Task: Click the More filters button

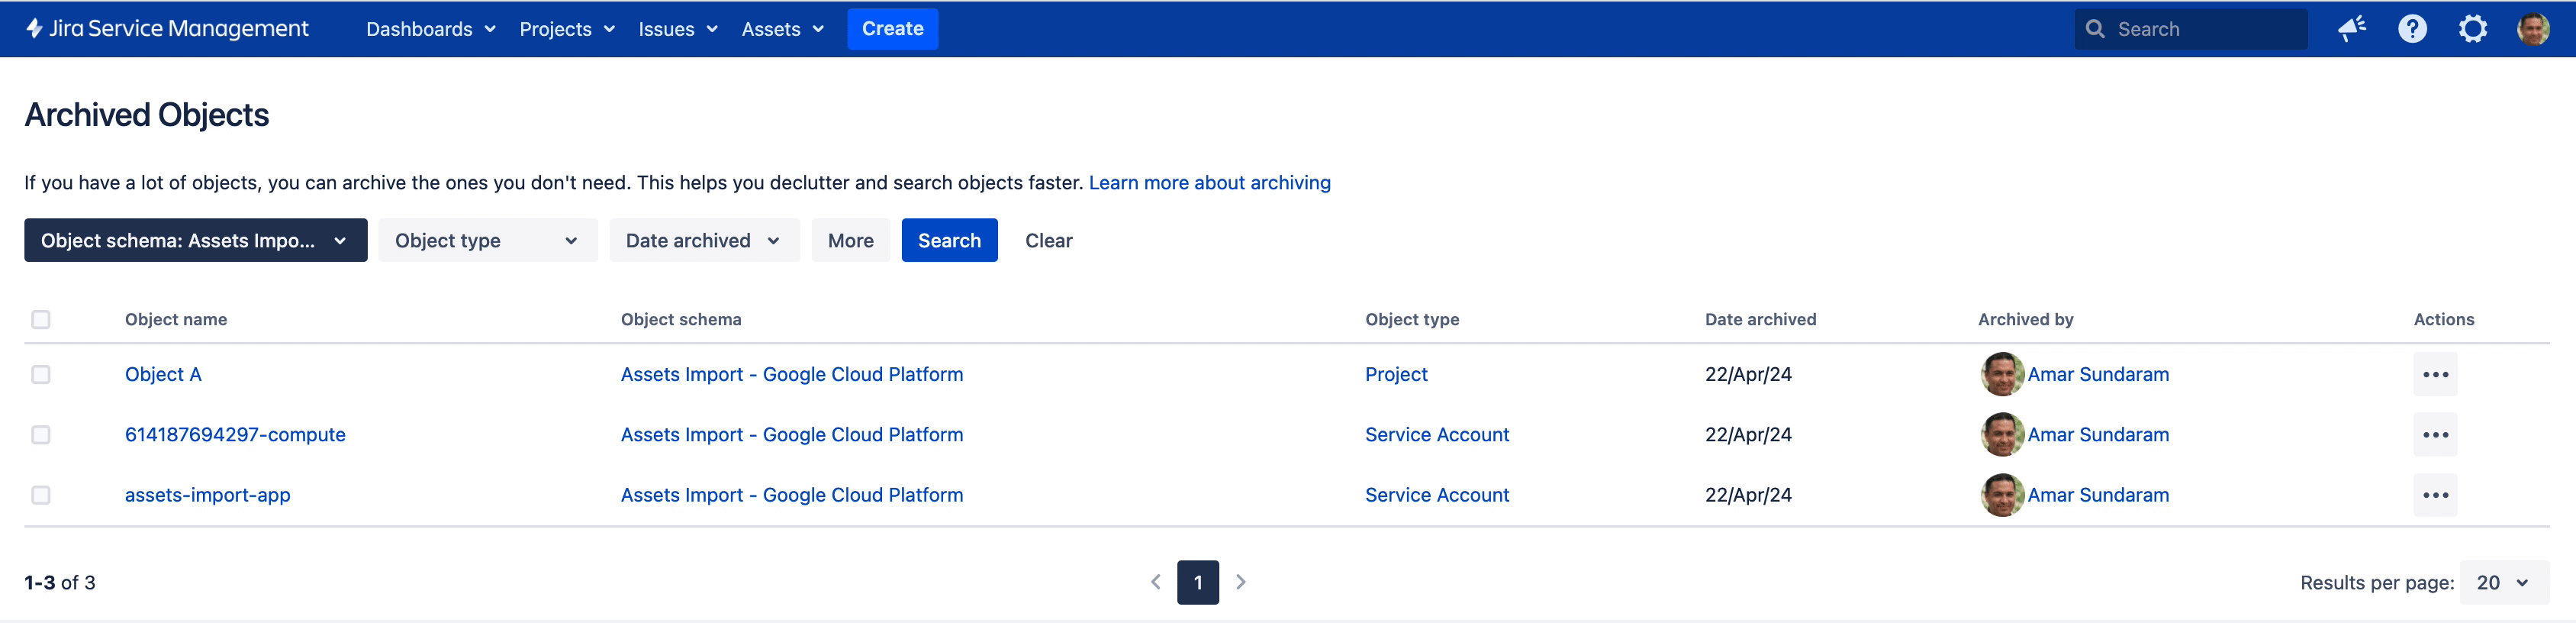Action: coord(850,240)
